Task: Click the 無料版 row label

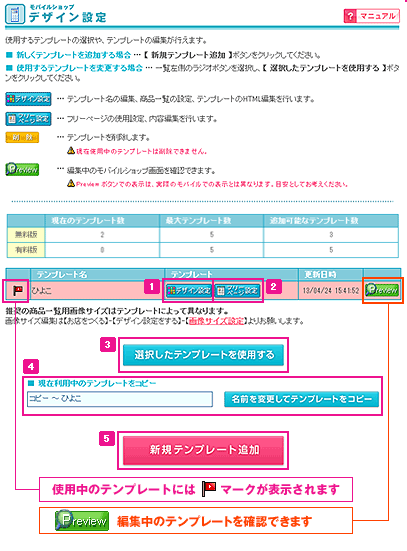Action: pos(26,234)
